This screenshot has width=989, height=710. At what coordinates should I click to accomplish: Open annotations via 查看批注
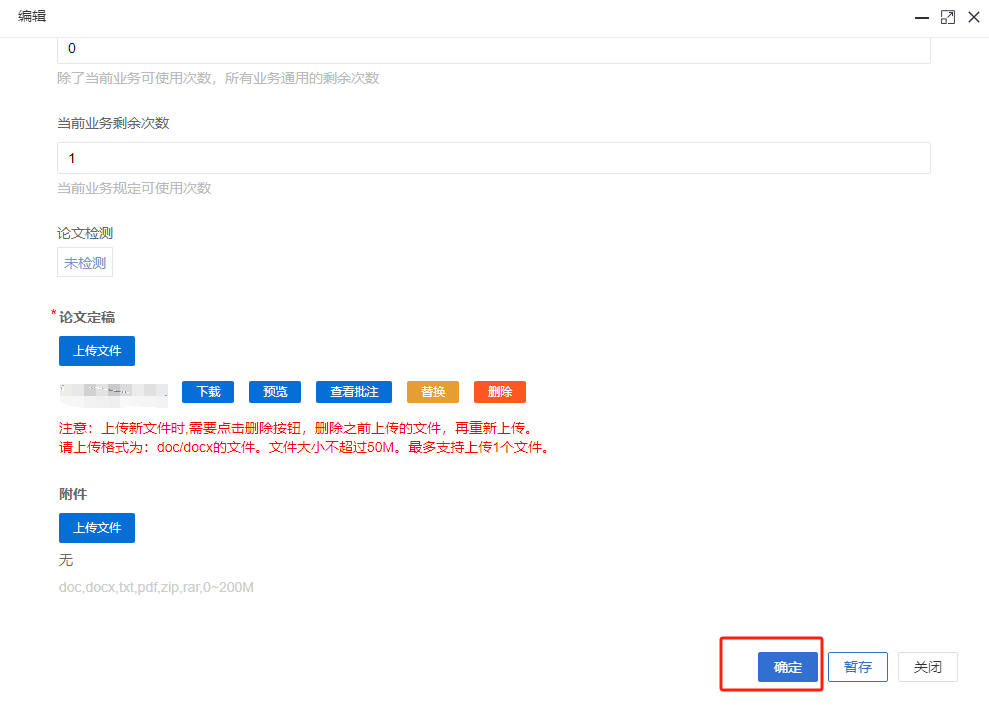tap(354, 392)
